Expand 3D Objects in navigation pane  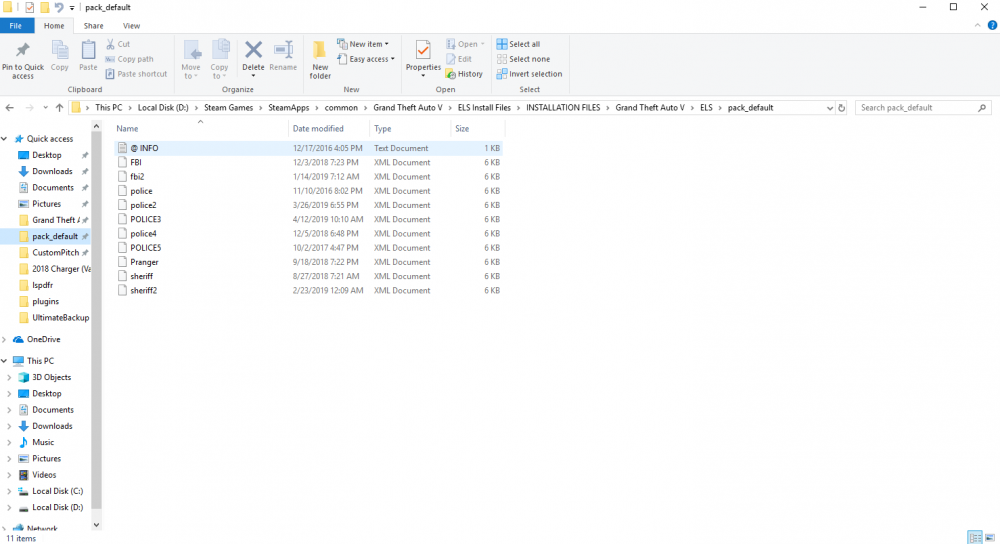click(x=9, y=378)
